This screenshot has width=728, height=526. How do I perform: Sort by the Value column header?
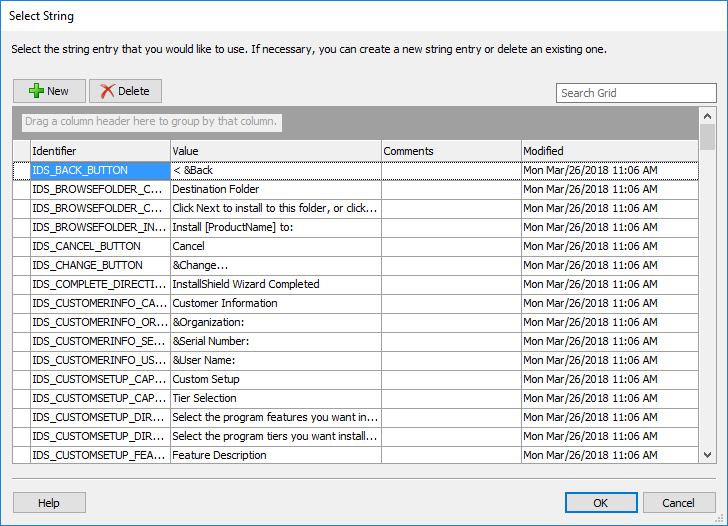(x=274, y=151)
